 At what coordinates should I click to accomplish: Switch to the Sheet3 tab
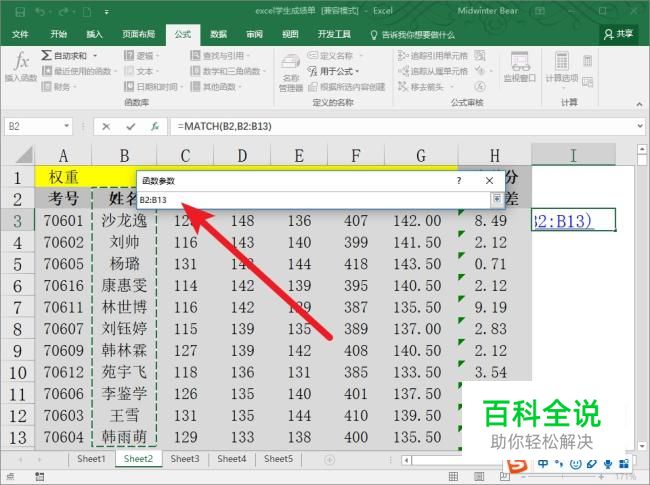[185, 459]
